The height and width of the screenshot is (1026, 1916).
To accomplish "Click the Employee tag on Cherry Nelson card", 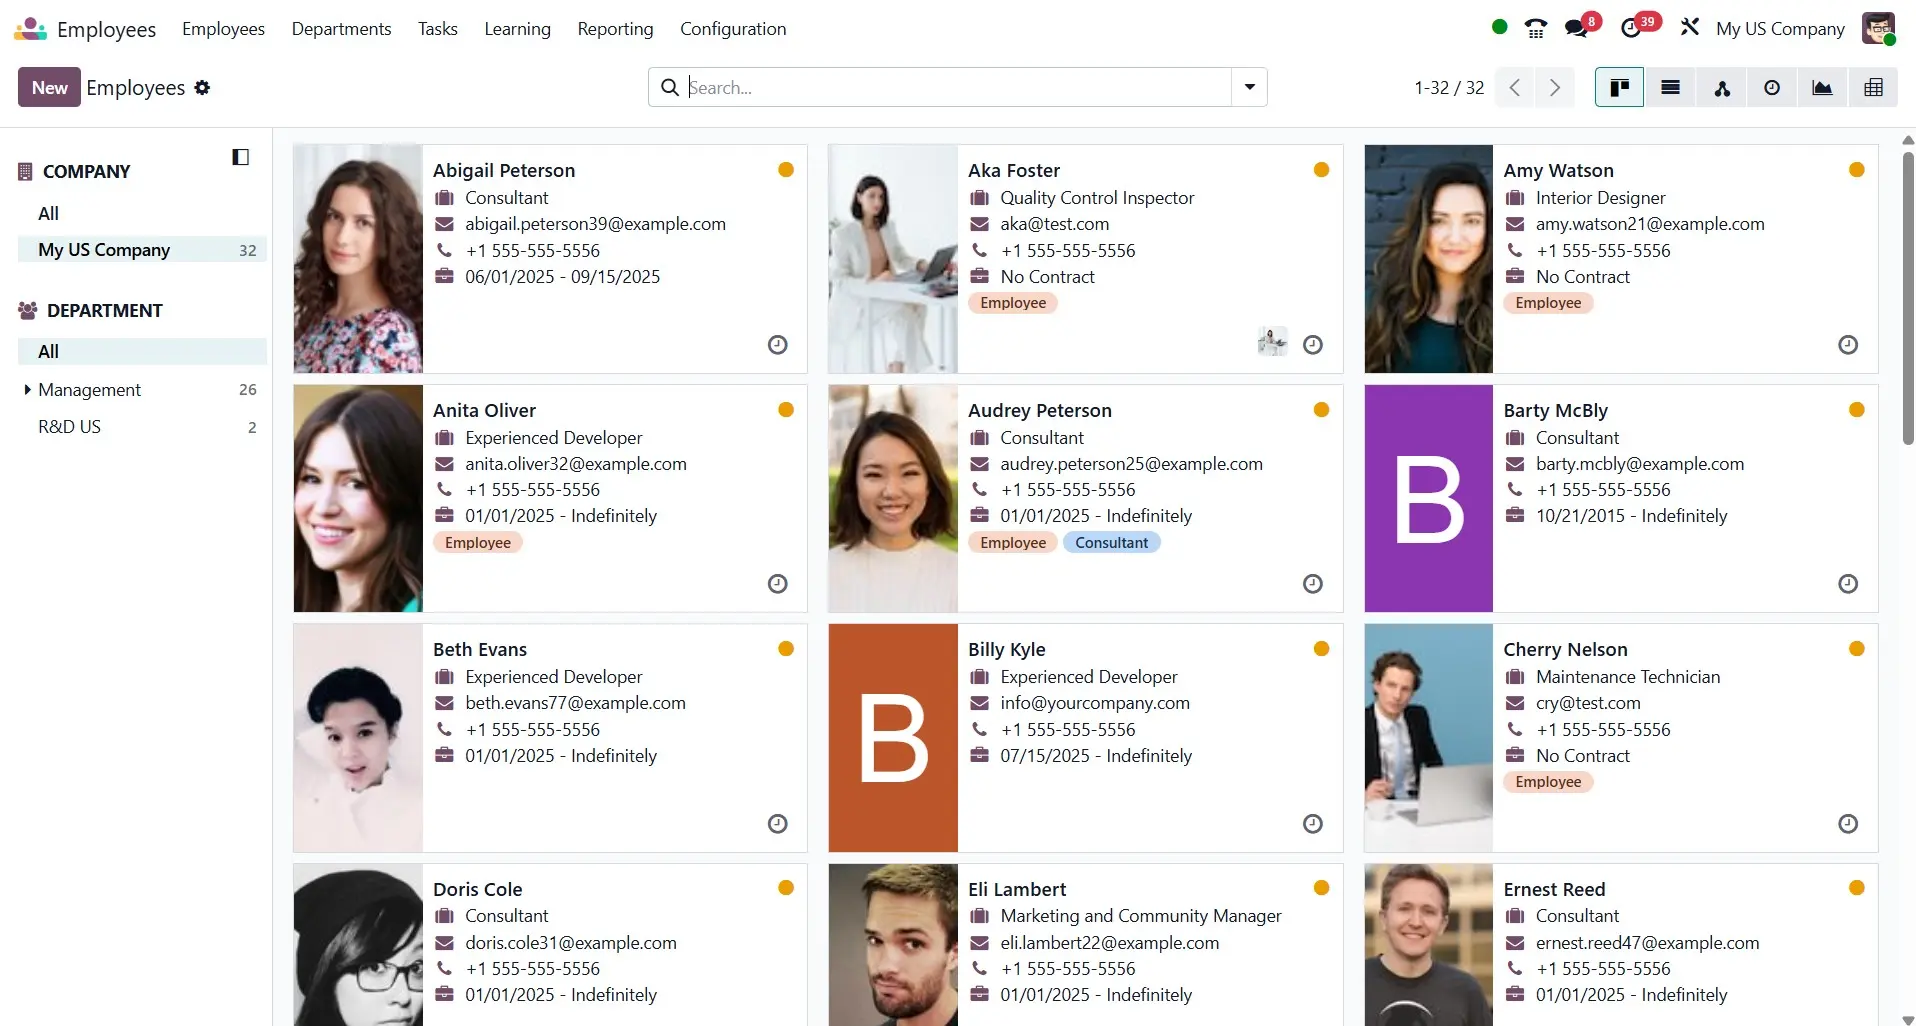I will [1548, 782].
